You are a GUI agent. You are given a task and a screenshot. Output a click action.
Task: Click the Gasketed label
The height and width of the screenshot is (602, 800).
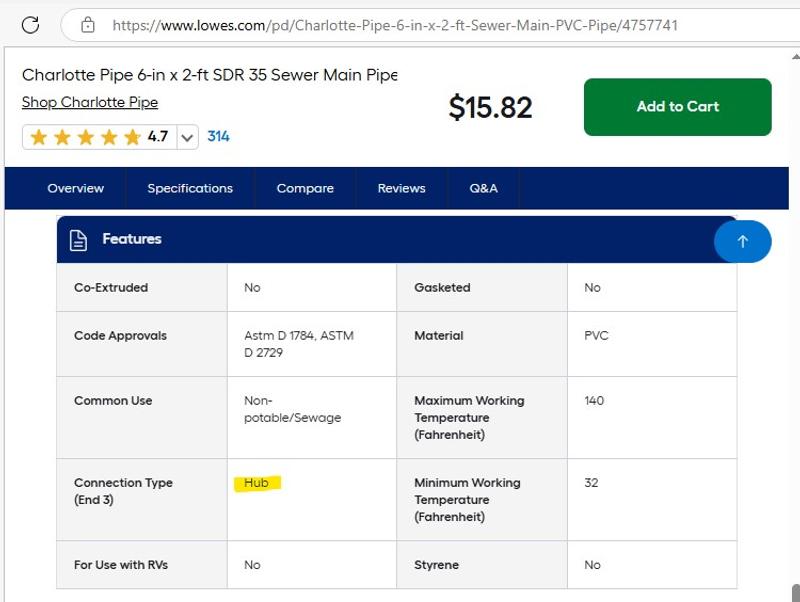pos(442,287)
